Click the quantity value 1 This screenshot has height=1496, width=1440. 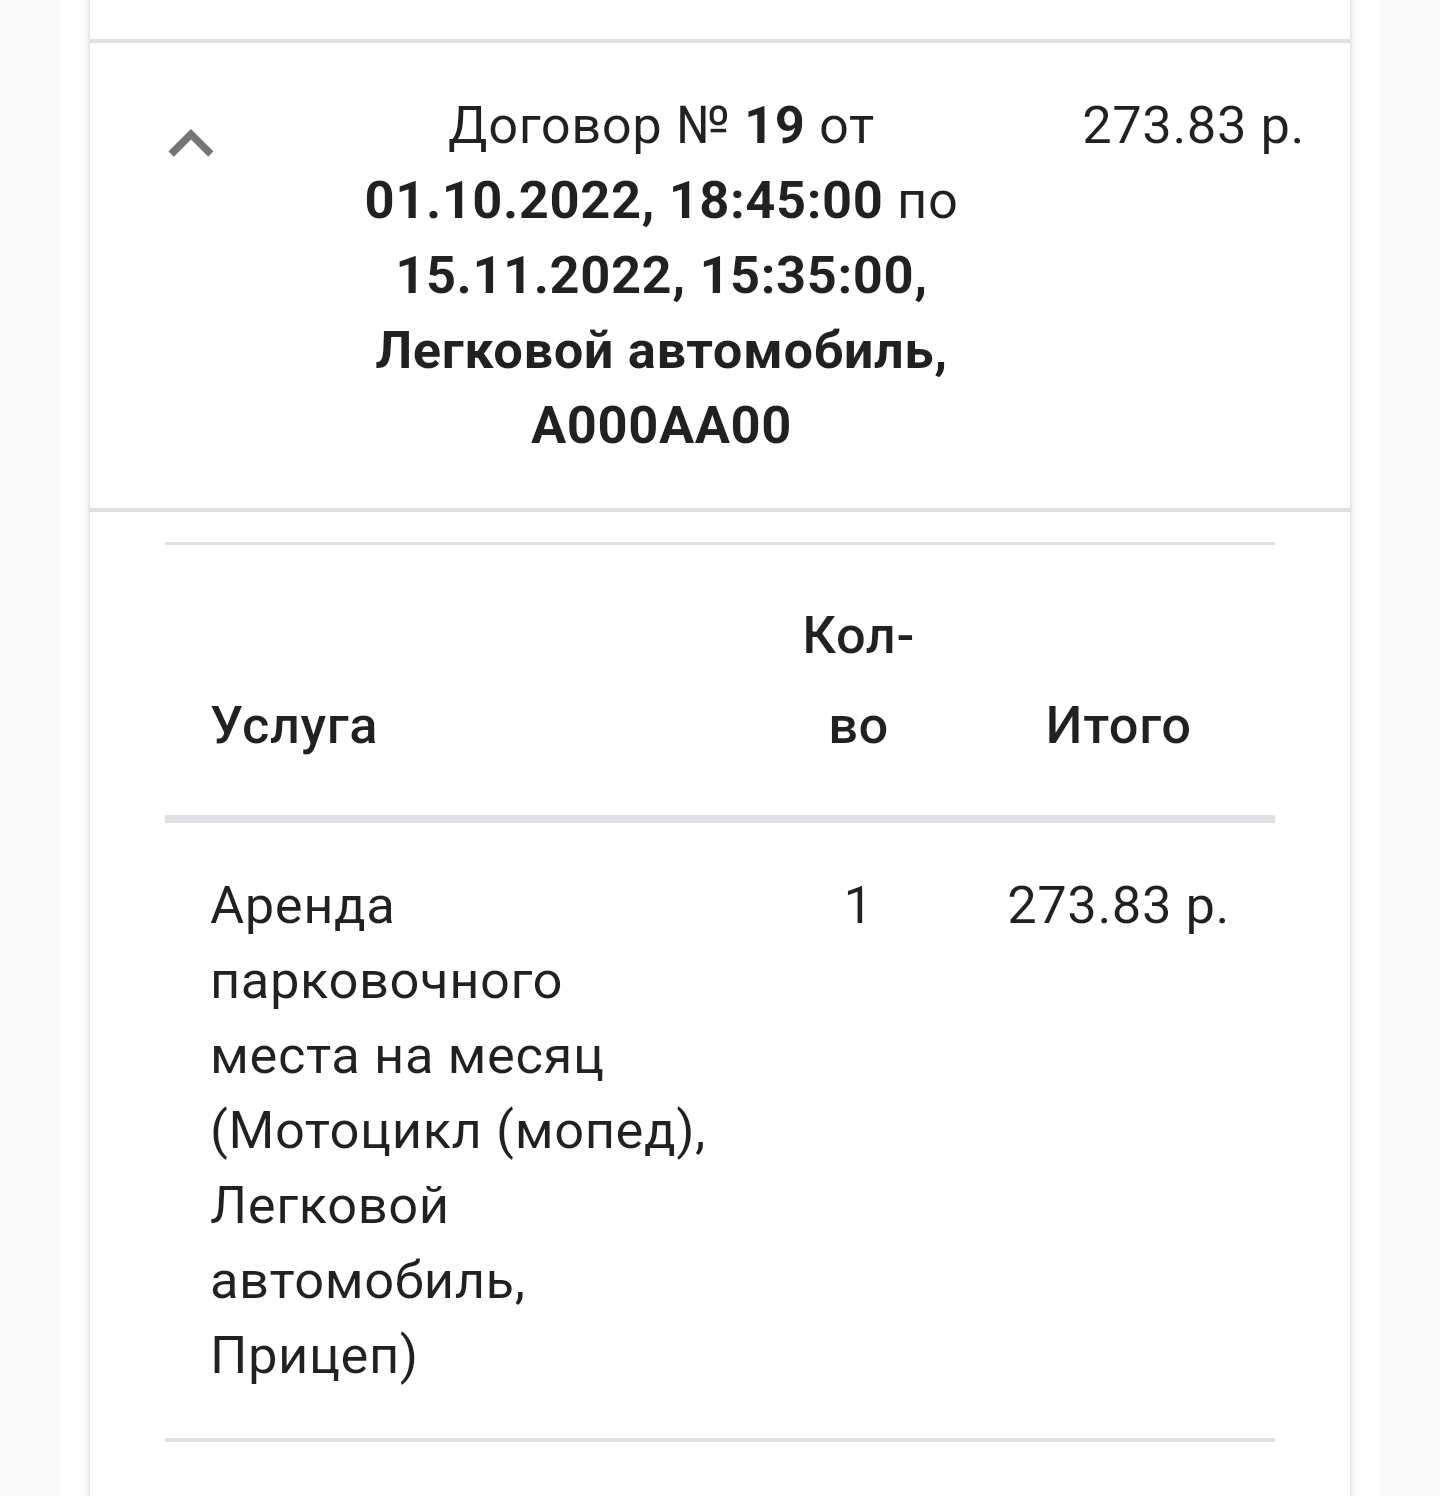[x=858, y=906]
